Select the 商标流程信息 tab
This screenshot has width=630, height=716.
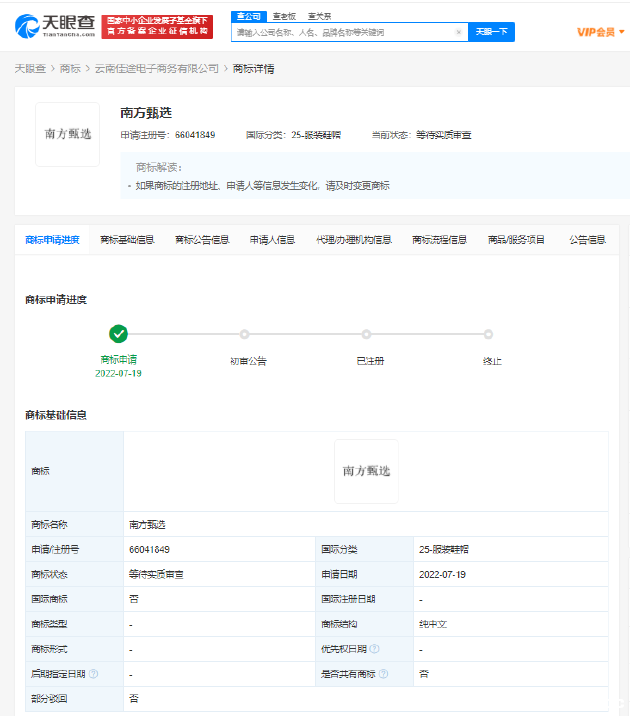tap(439, 240)
